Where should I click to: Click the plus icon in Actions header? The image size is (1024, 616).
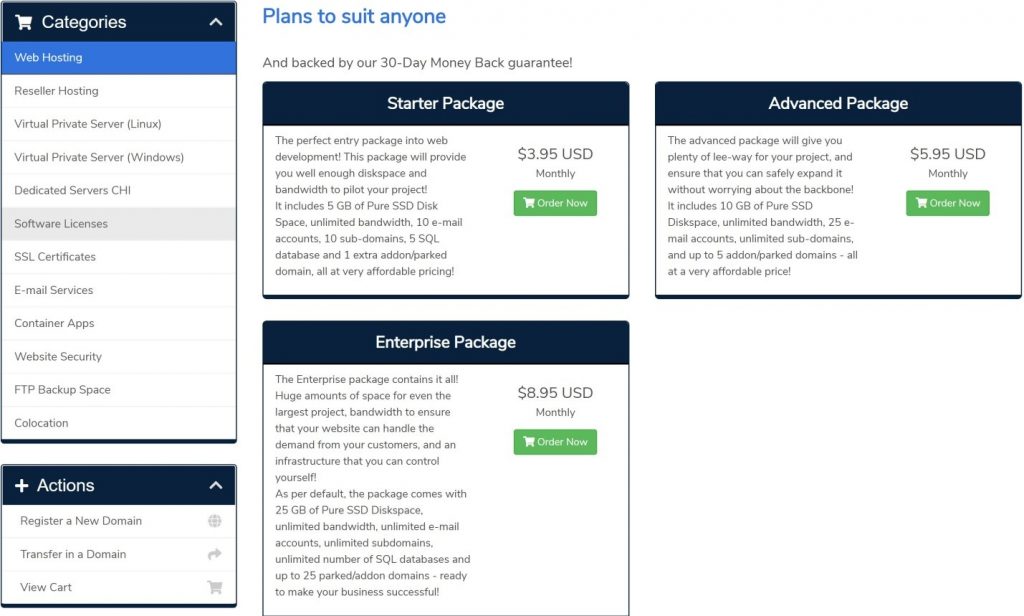(22, 486)
